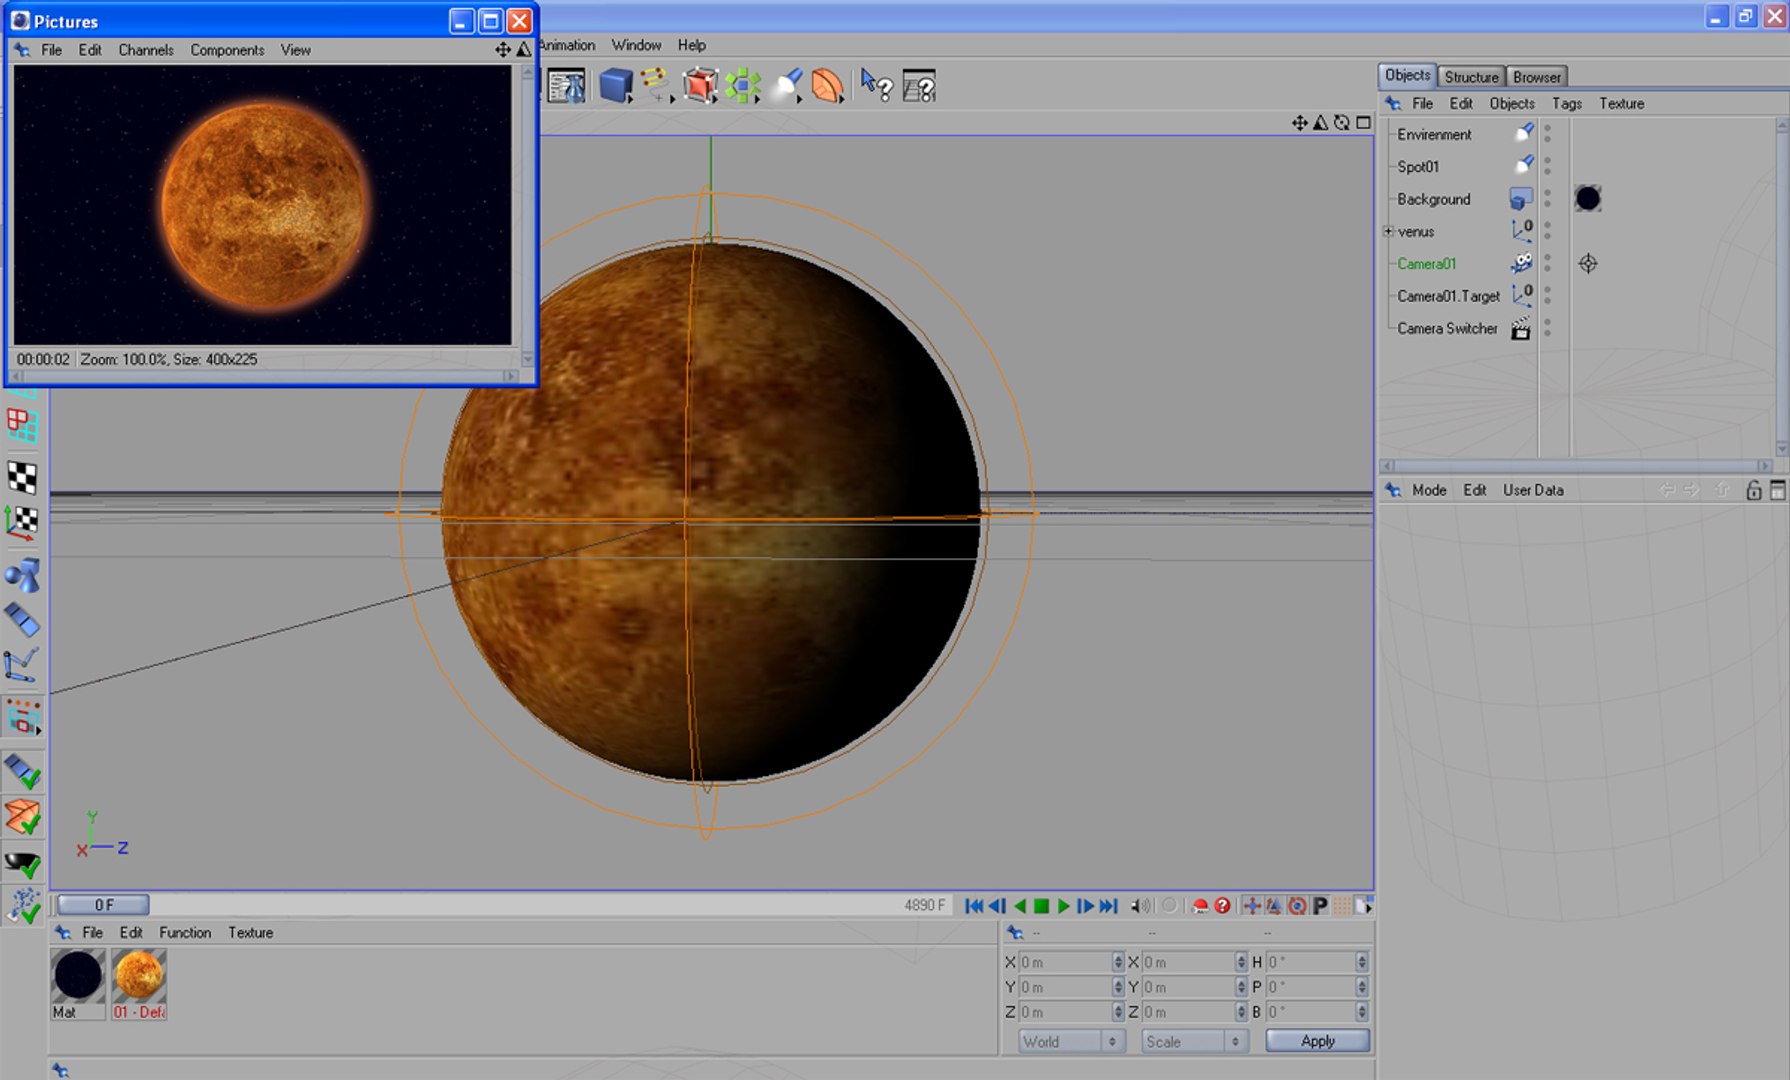Adjust heading H rotation stepper arrows
1790x1080 pixels.
click(x=1361, y=962)
